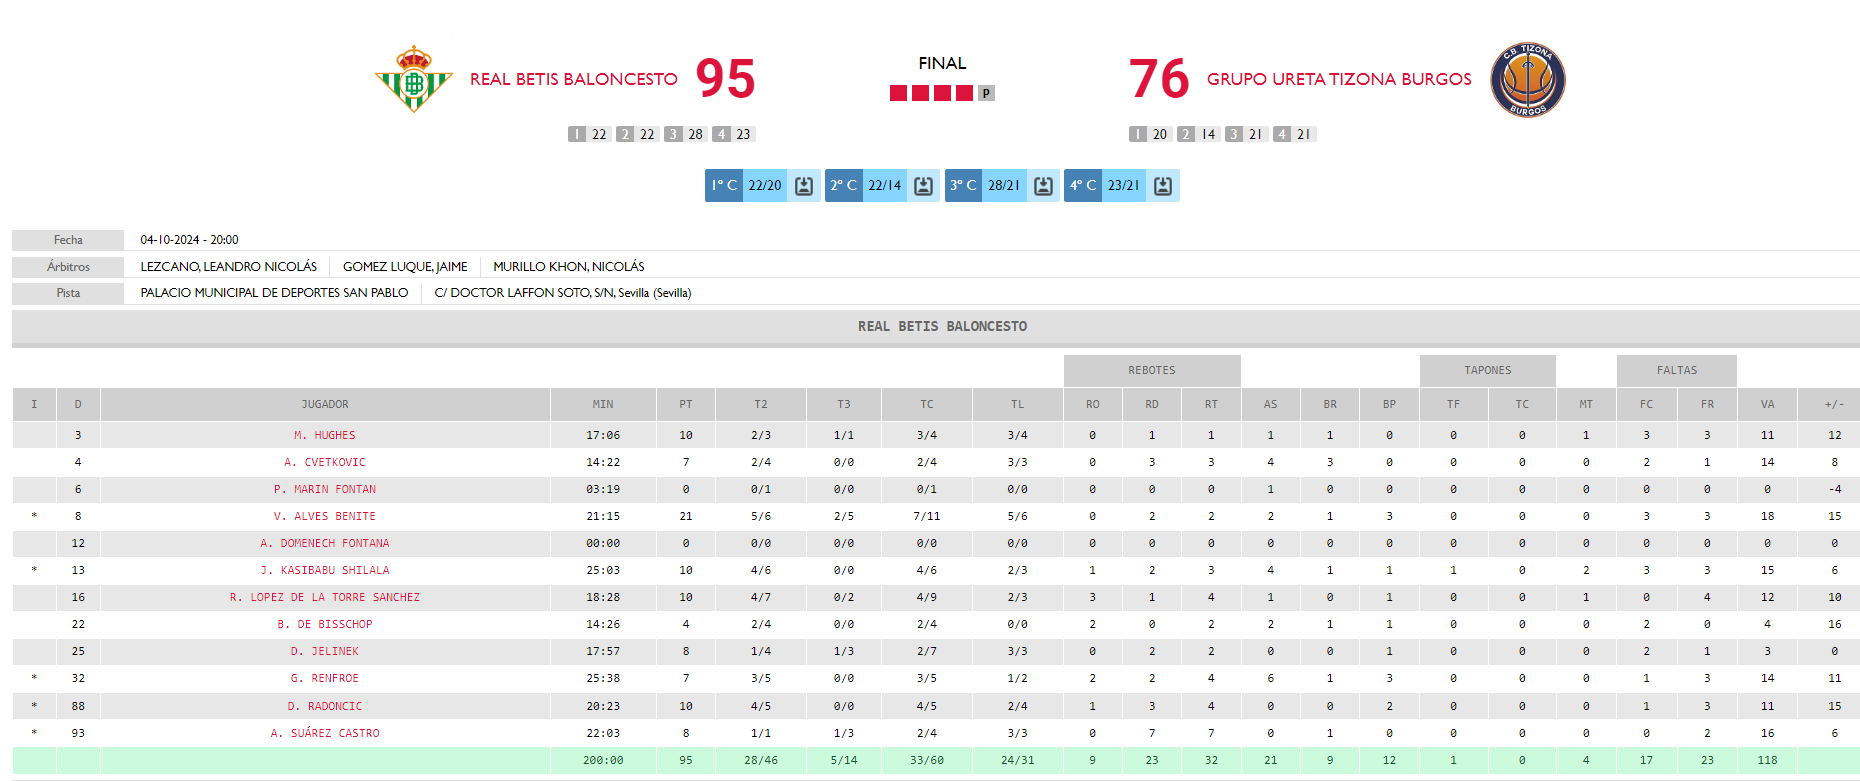Viewport: 1860px width, 781px height.
Task: Open player D. Jelinek profile
Action: (325, 652)
